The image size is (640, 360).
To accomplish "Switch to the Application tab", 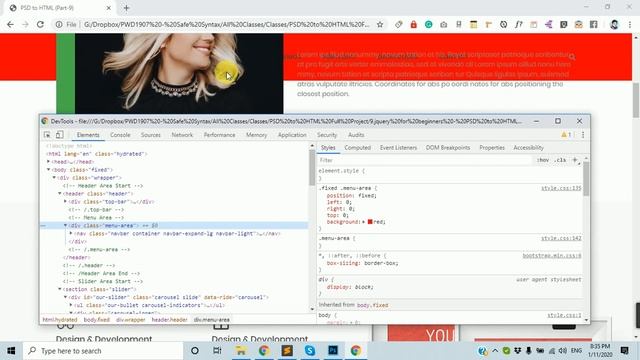I will click(292, 135).
